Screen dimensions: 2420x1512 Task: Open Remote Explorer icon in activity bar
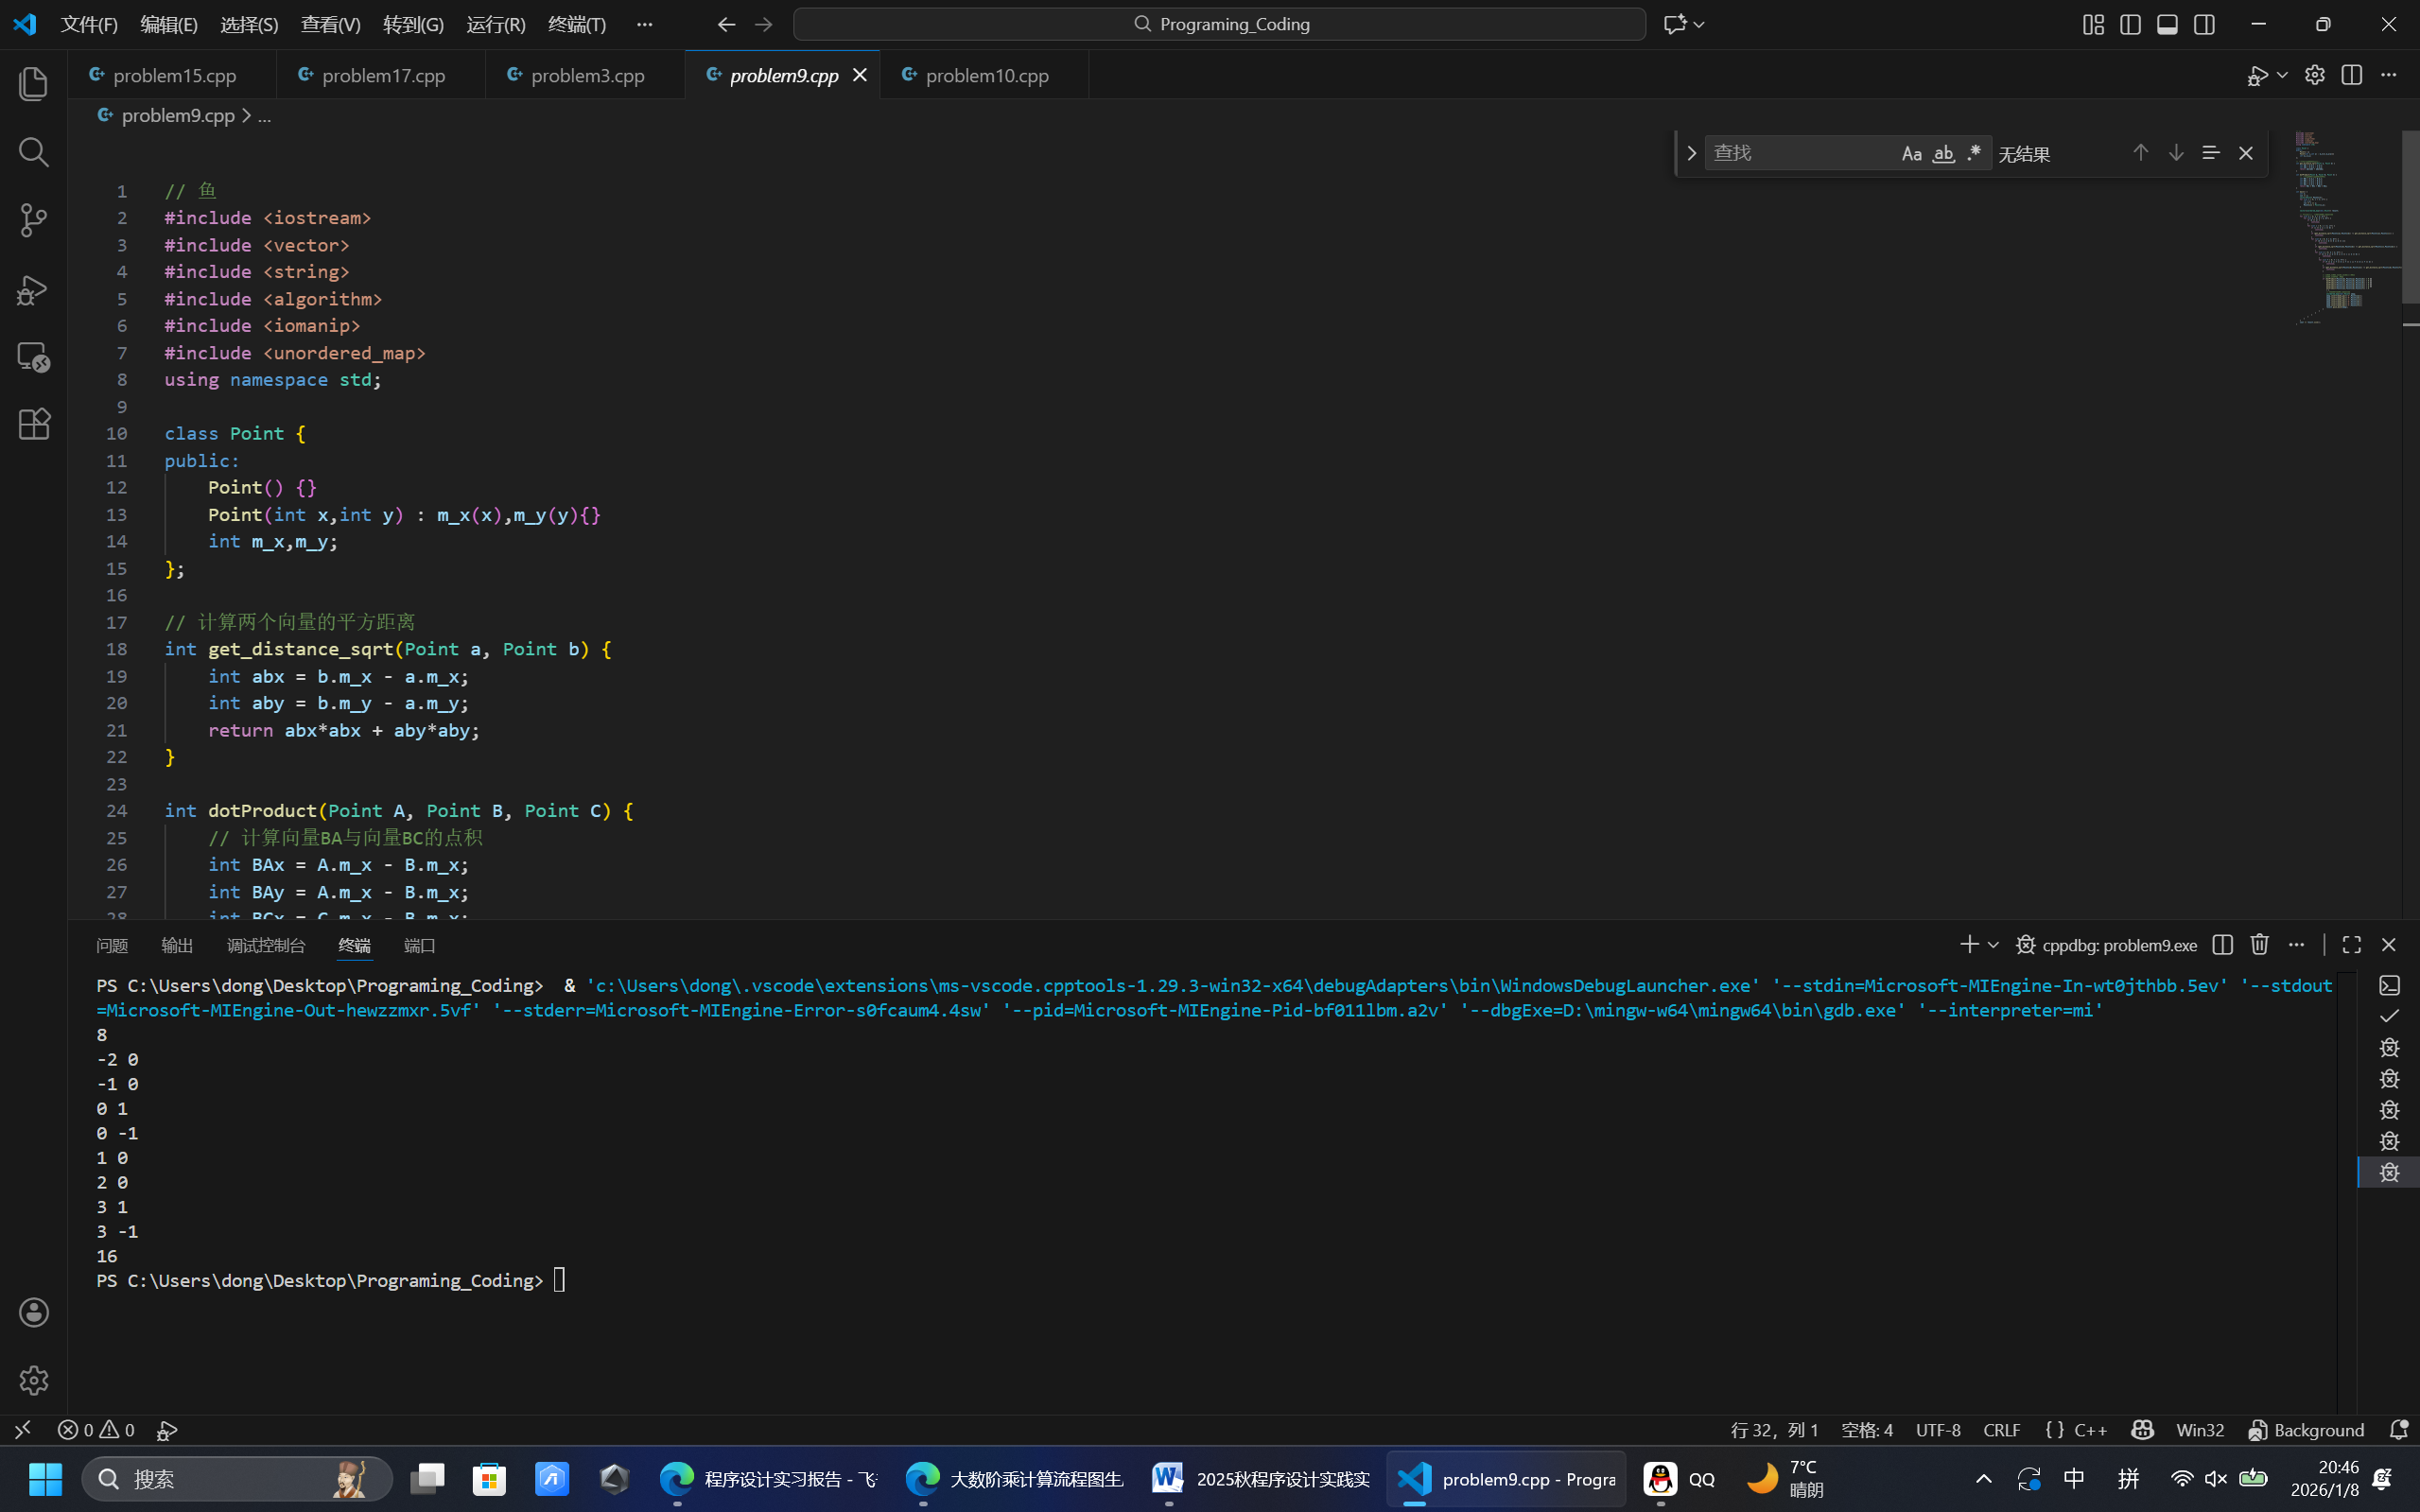(x=34, y=357)
